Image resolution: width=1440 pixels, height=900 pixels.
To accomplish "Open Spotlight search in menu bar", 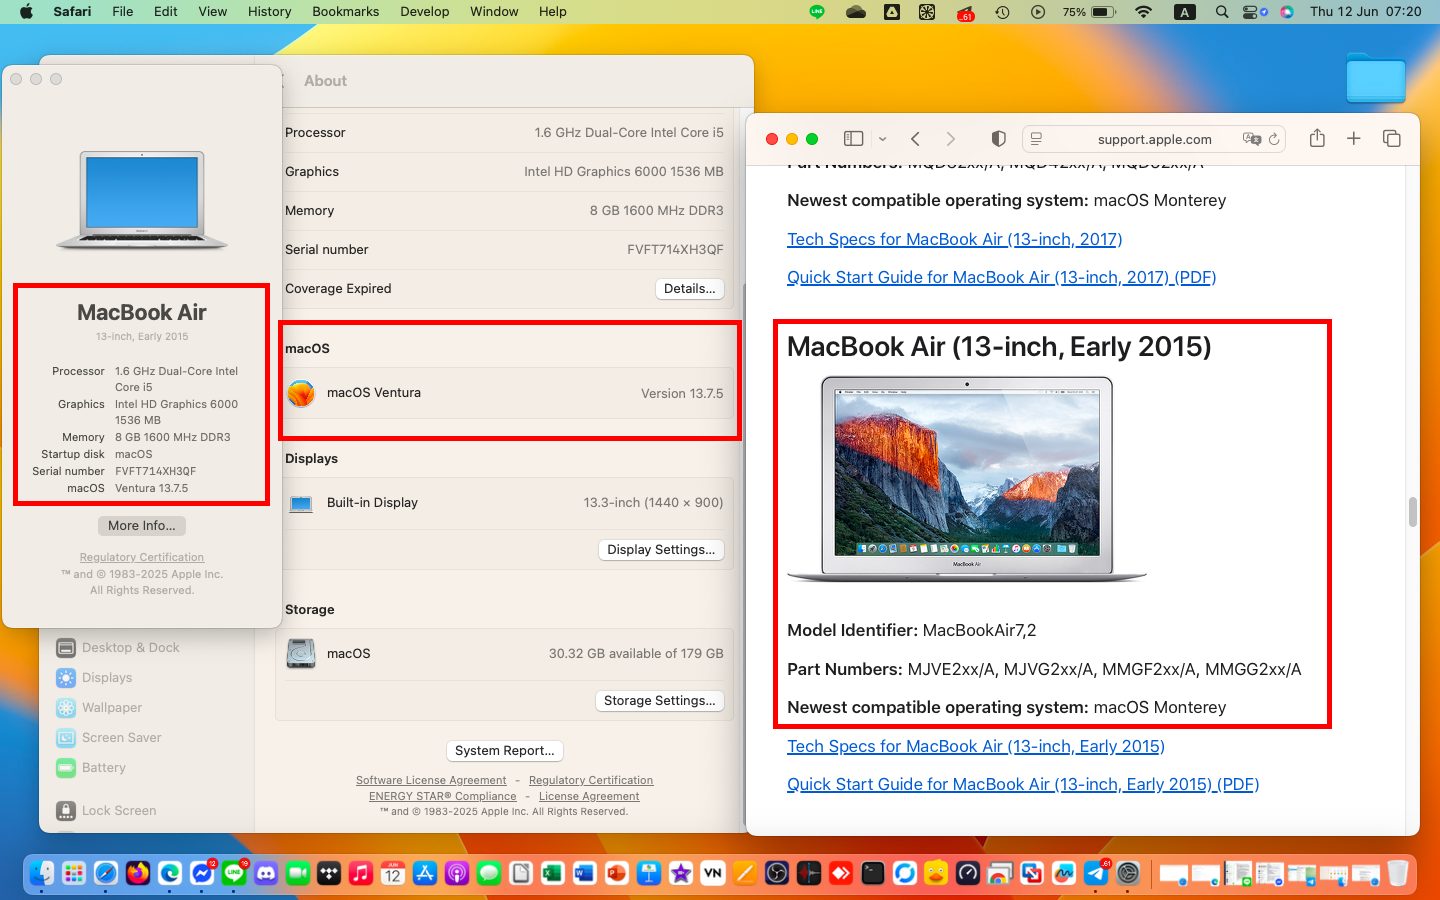I will click(x=1222, y=11).
